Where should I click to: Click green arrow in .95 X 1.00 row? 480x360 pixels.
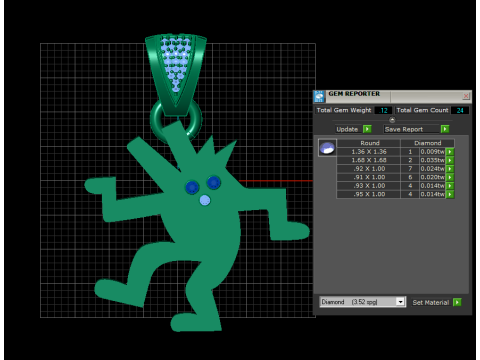pos(450,194)
